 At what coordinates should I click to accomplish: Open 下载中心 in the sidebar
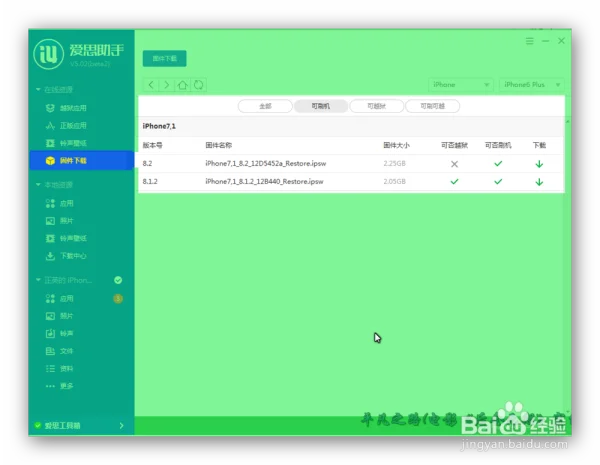(73, 256)
